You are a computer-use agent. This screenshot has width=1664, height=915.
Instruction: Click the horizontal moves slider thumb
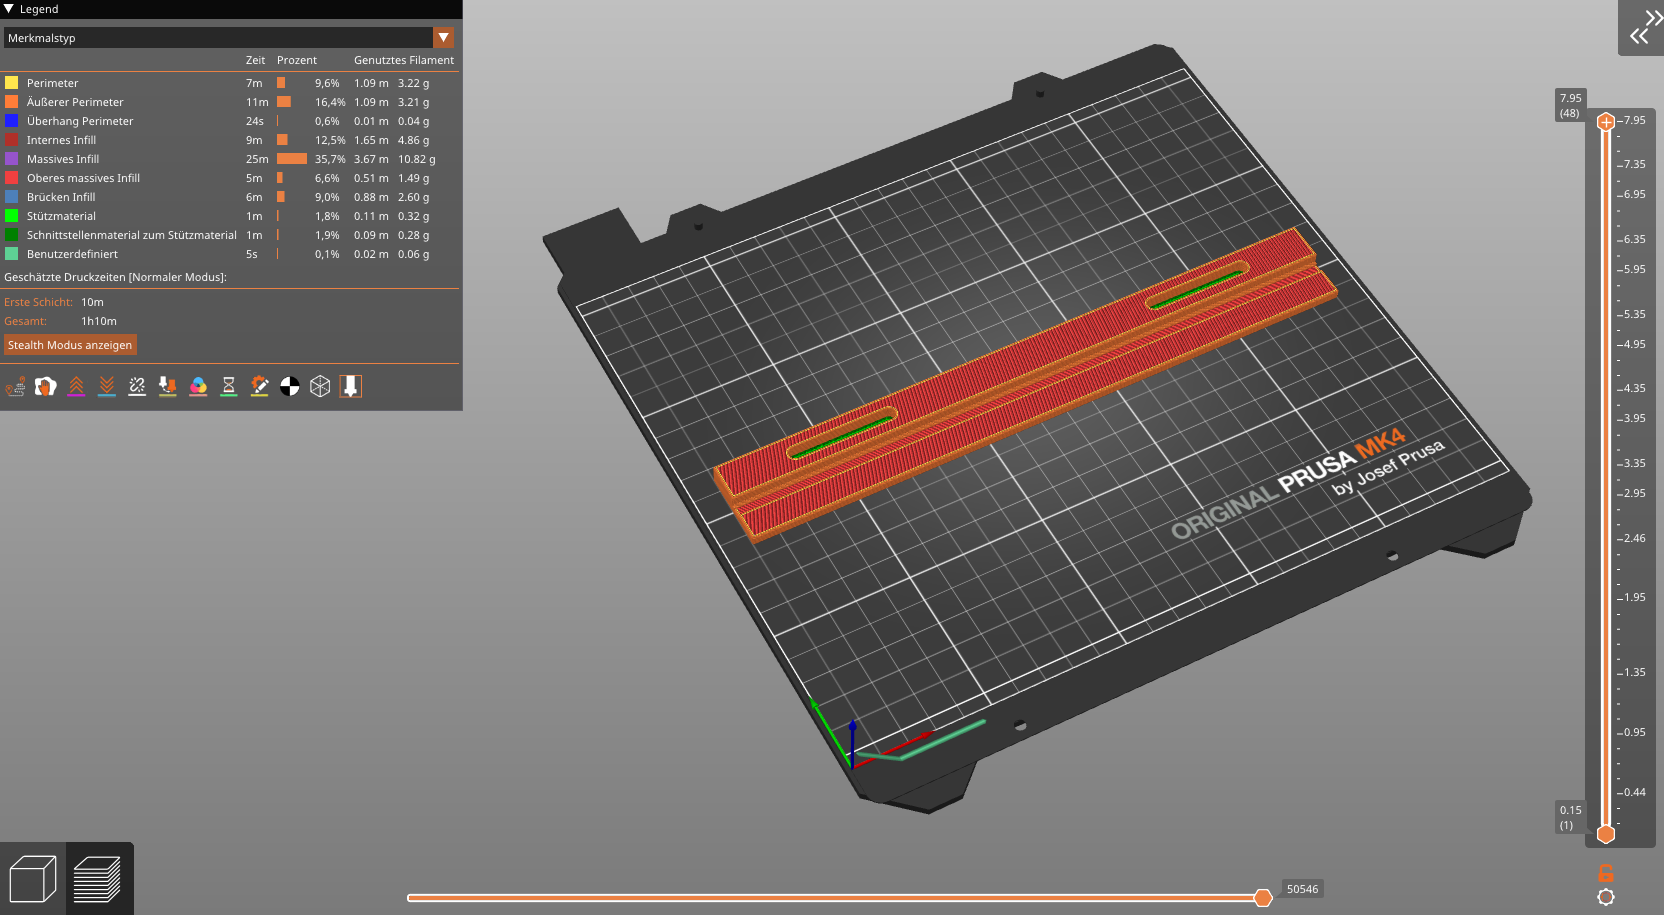point(1263,897)
